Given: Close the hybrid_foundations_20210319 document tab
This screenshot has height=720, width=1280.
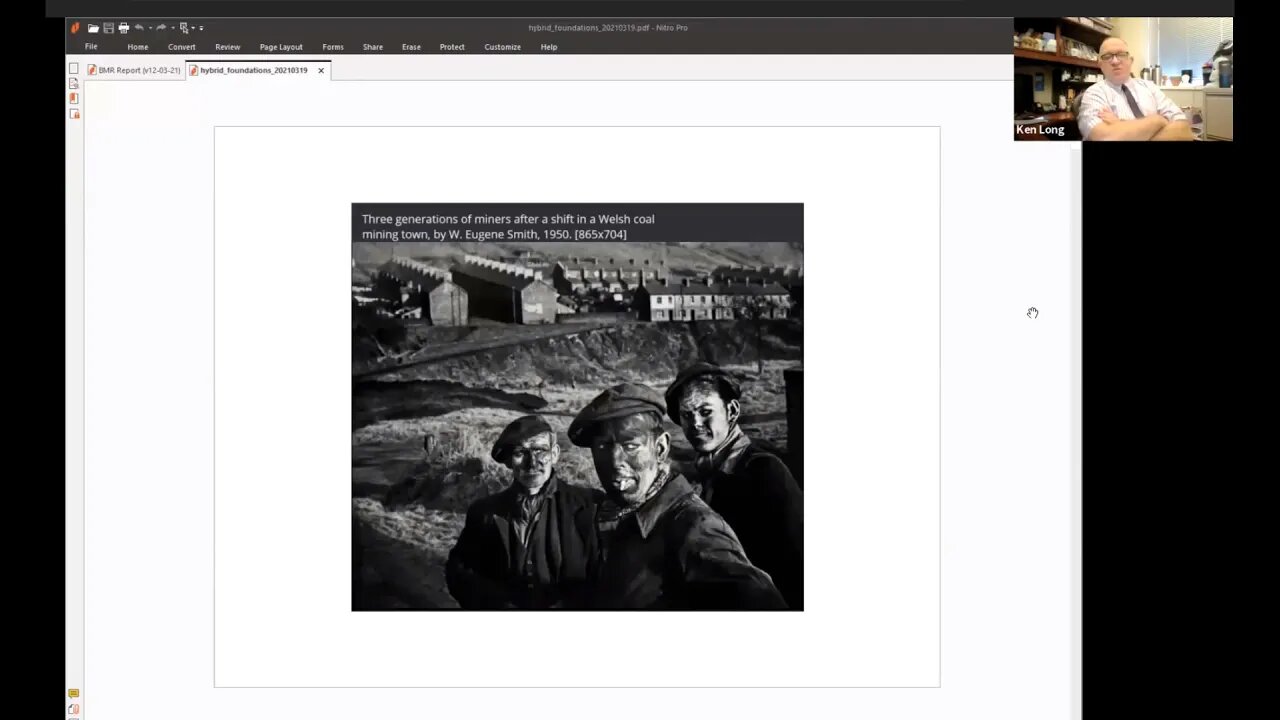Looking at the screenshot, I should (x=321, y=70).
